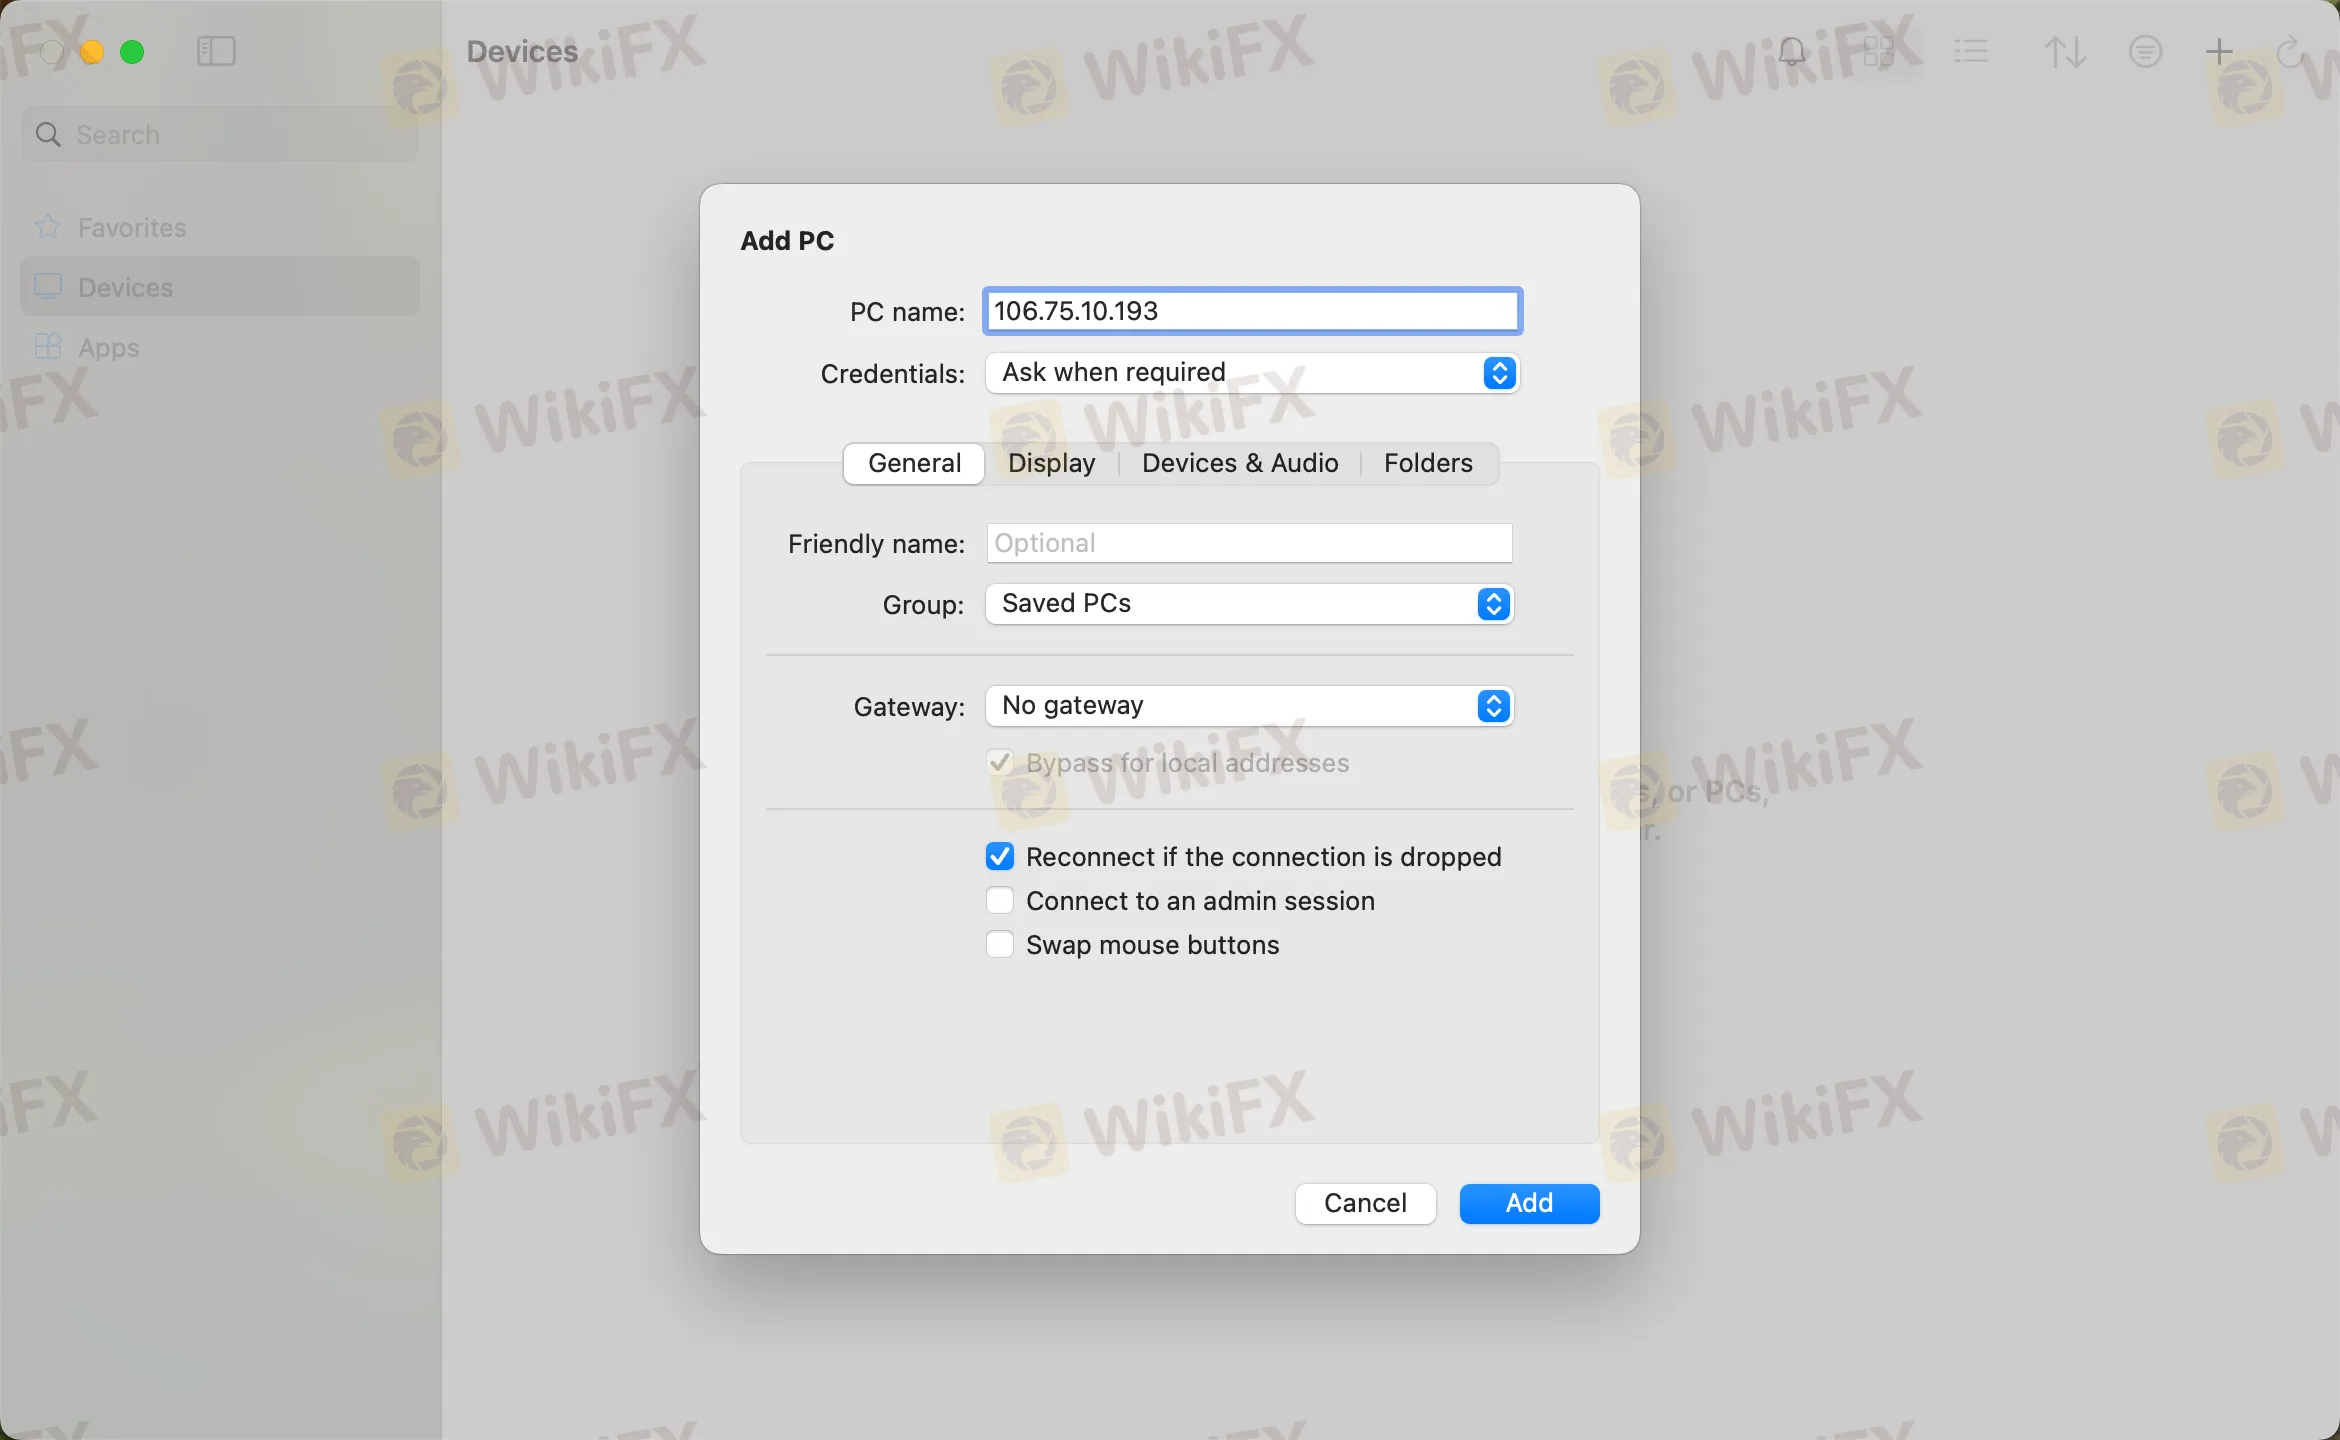The image size is (2340, 1440).
Task: Click the plus add icon in toolbar
Action: (2218, 51)
